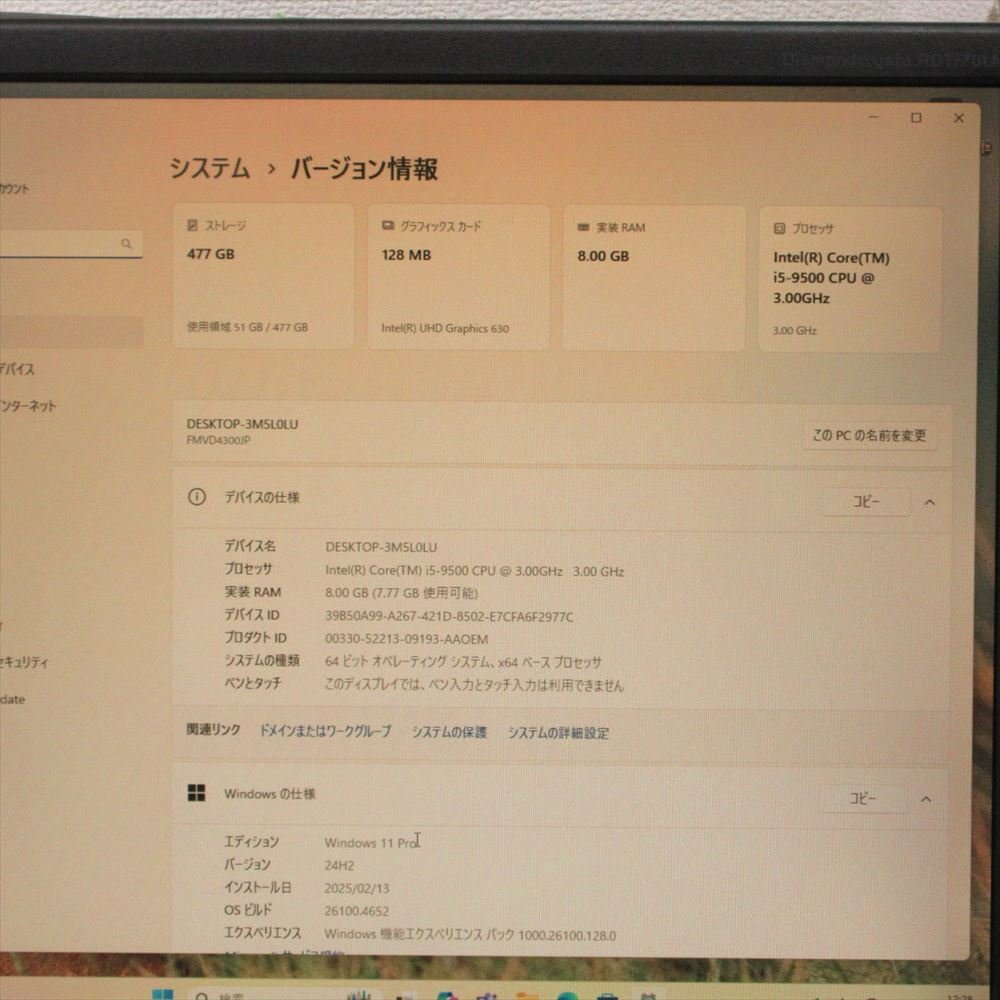Select アカウント in the settings sidebar
Viewport: 1000px width, 1000px height.
[x=14, y=189]
